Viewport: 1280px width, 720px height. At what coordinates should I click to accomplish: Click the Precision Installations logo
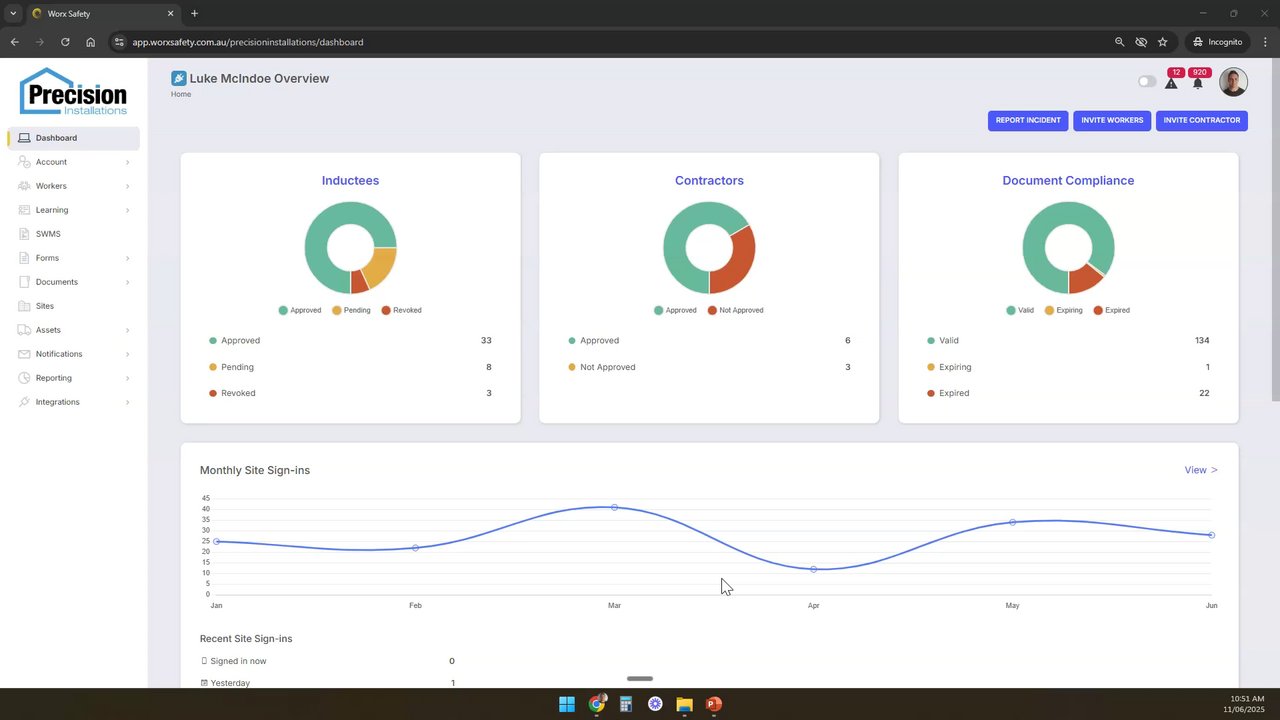(x=74, y=92)
